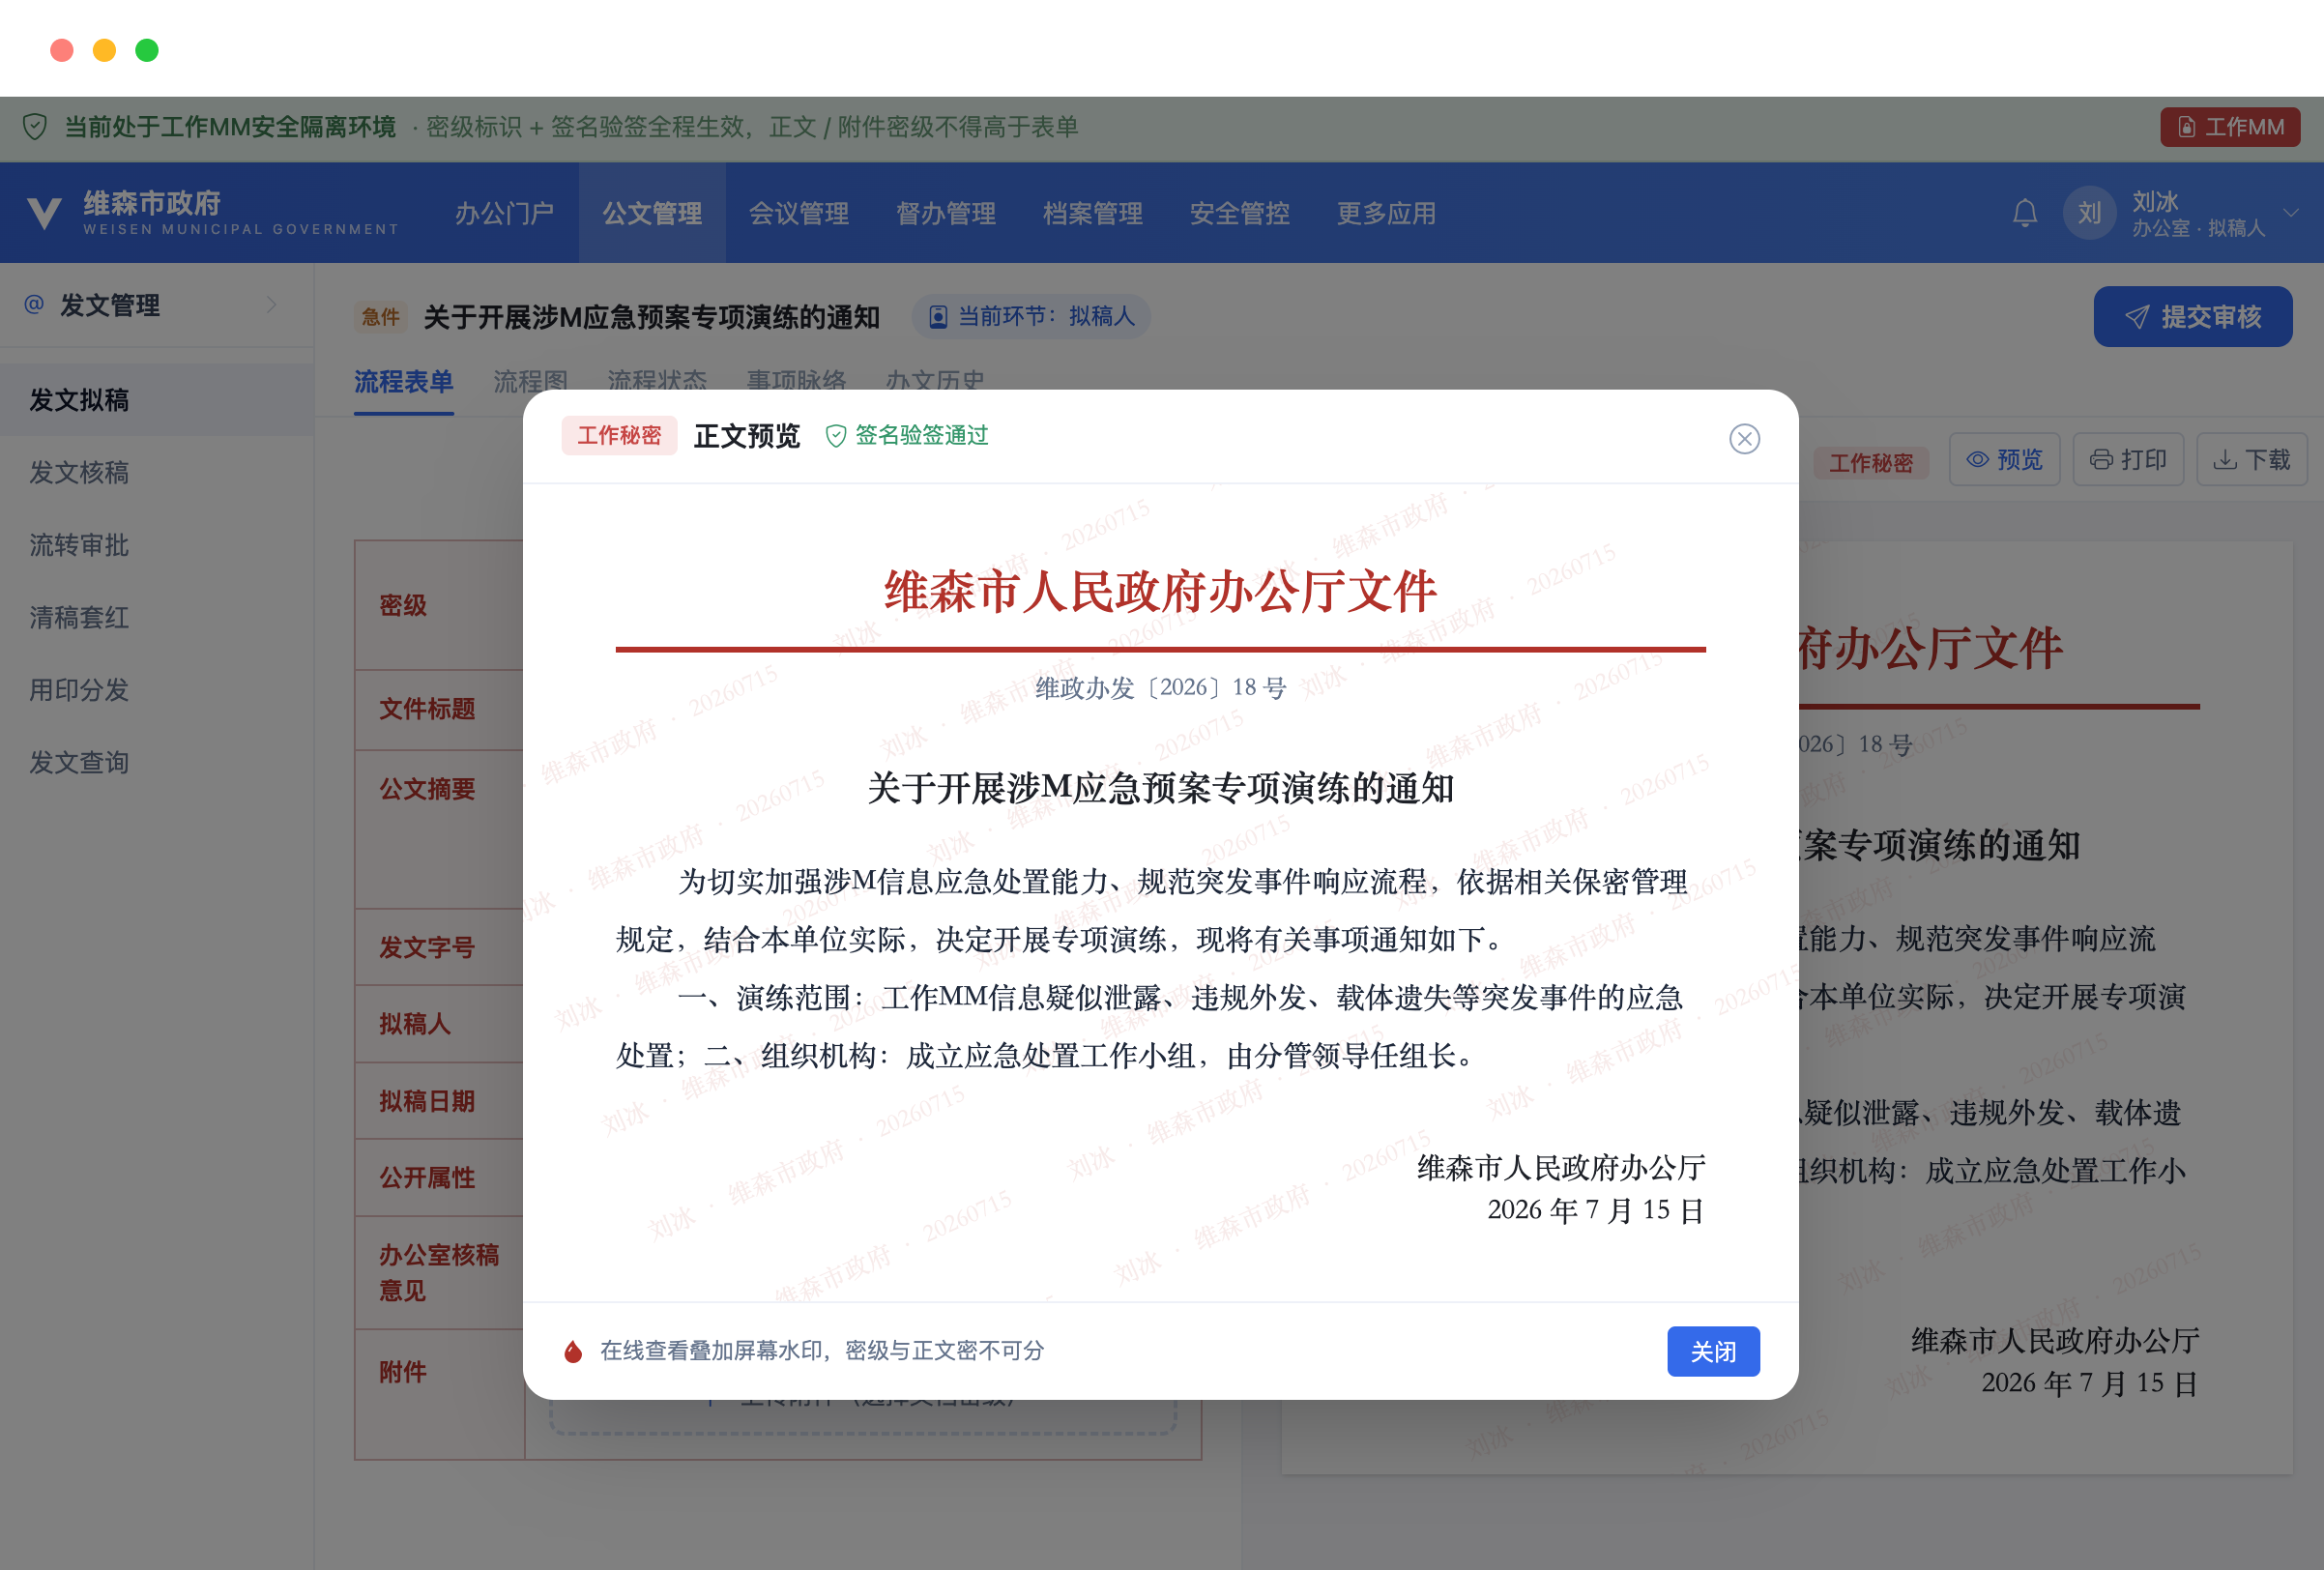The width and height of the screenshot is (2324, 1570).
Task: Click the 公开属性 form label
Action: (x=427, y=1178)
